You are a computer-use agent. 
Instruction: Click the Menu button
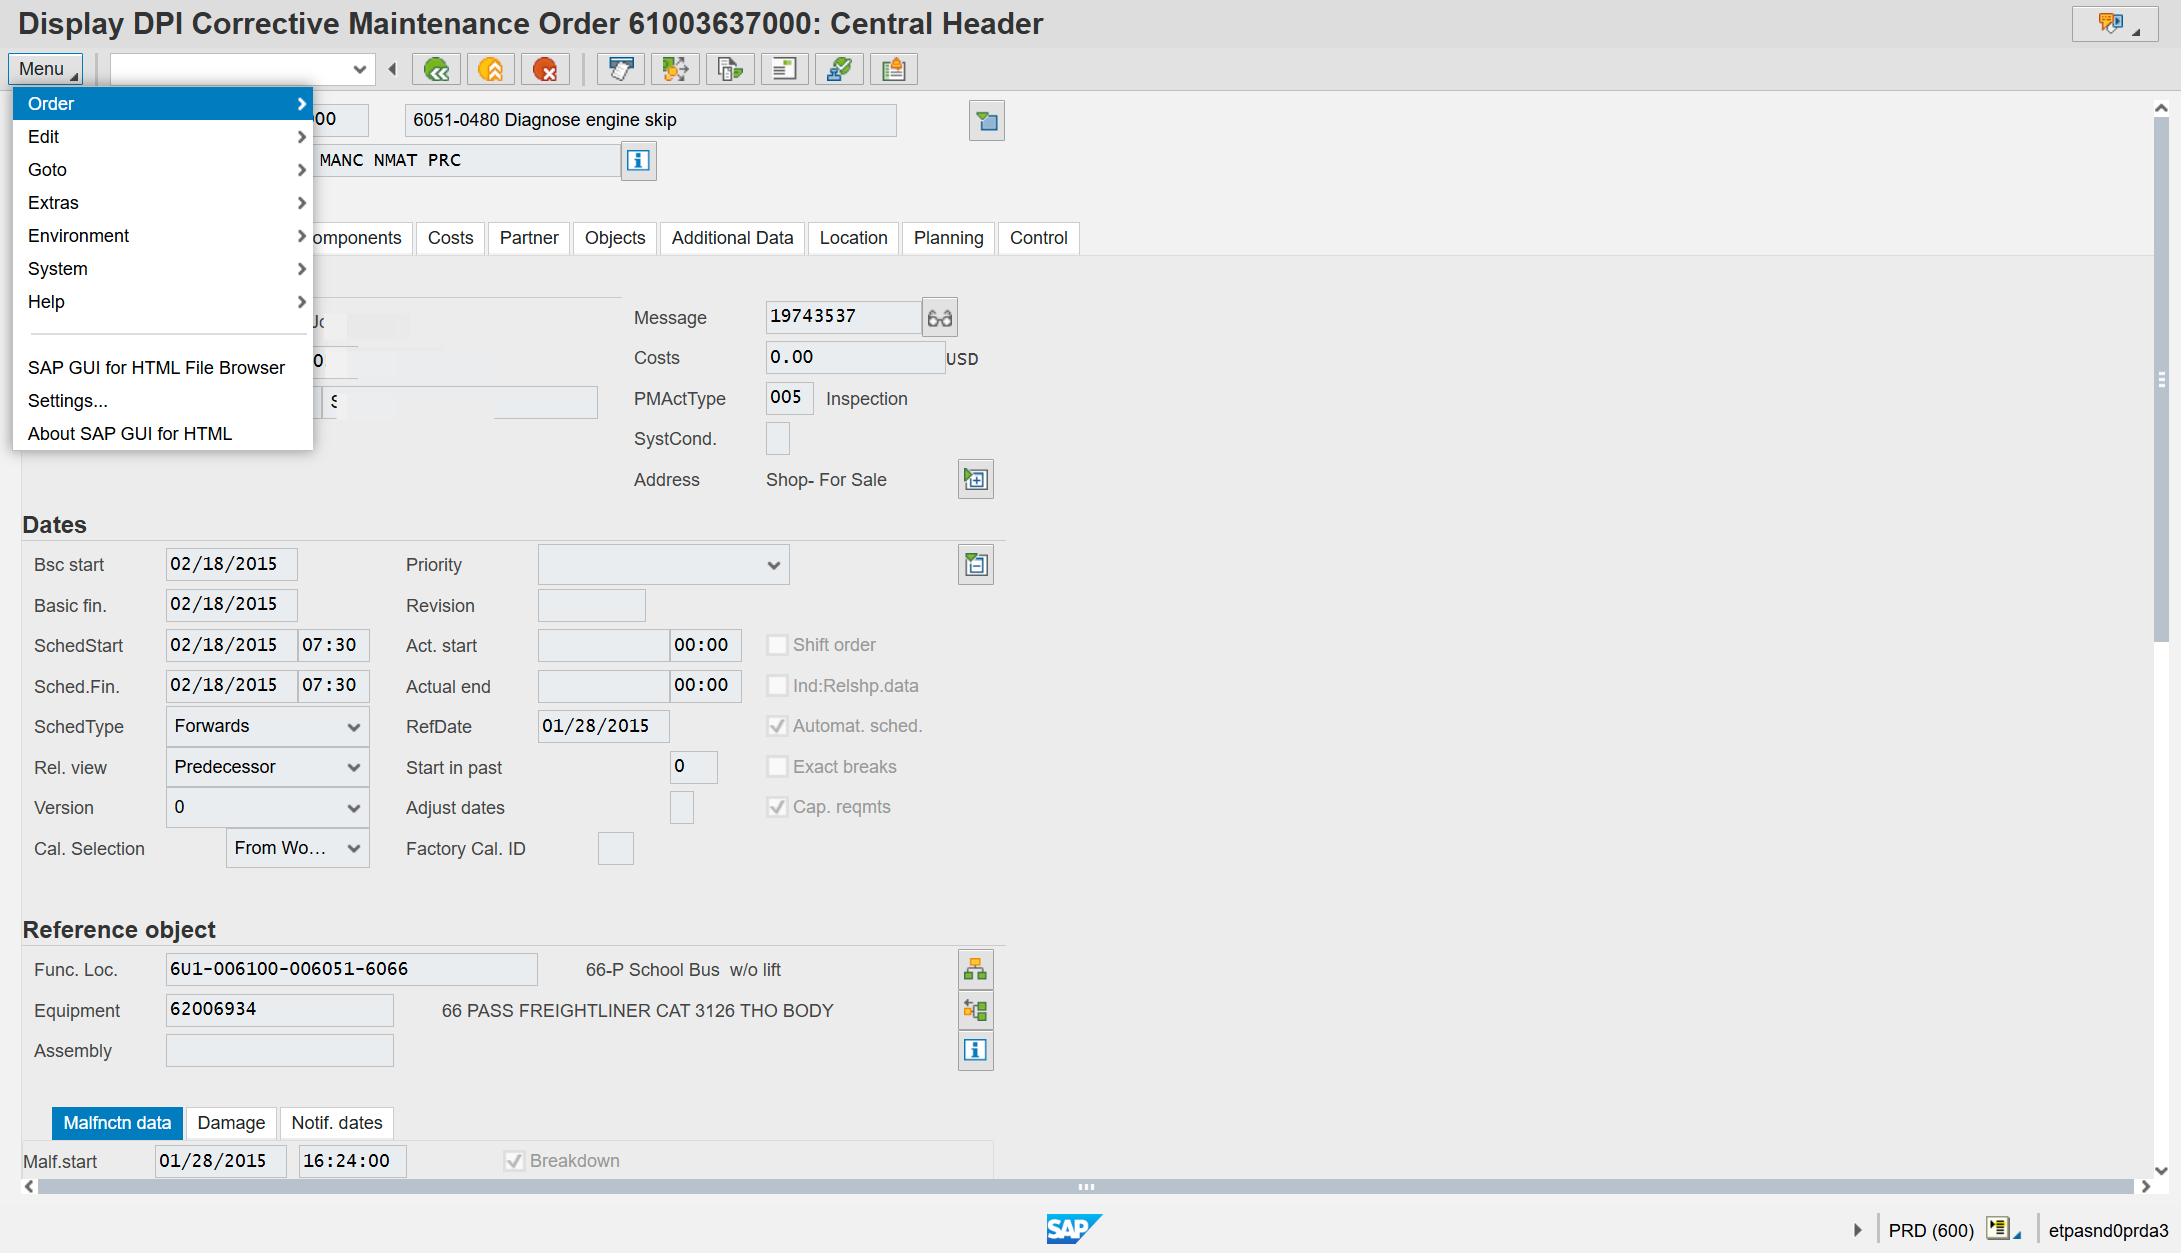(45, 69)
